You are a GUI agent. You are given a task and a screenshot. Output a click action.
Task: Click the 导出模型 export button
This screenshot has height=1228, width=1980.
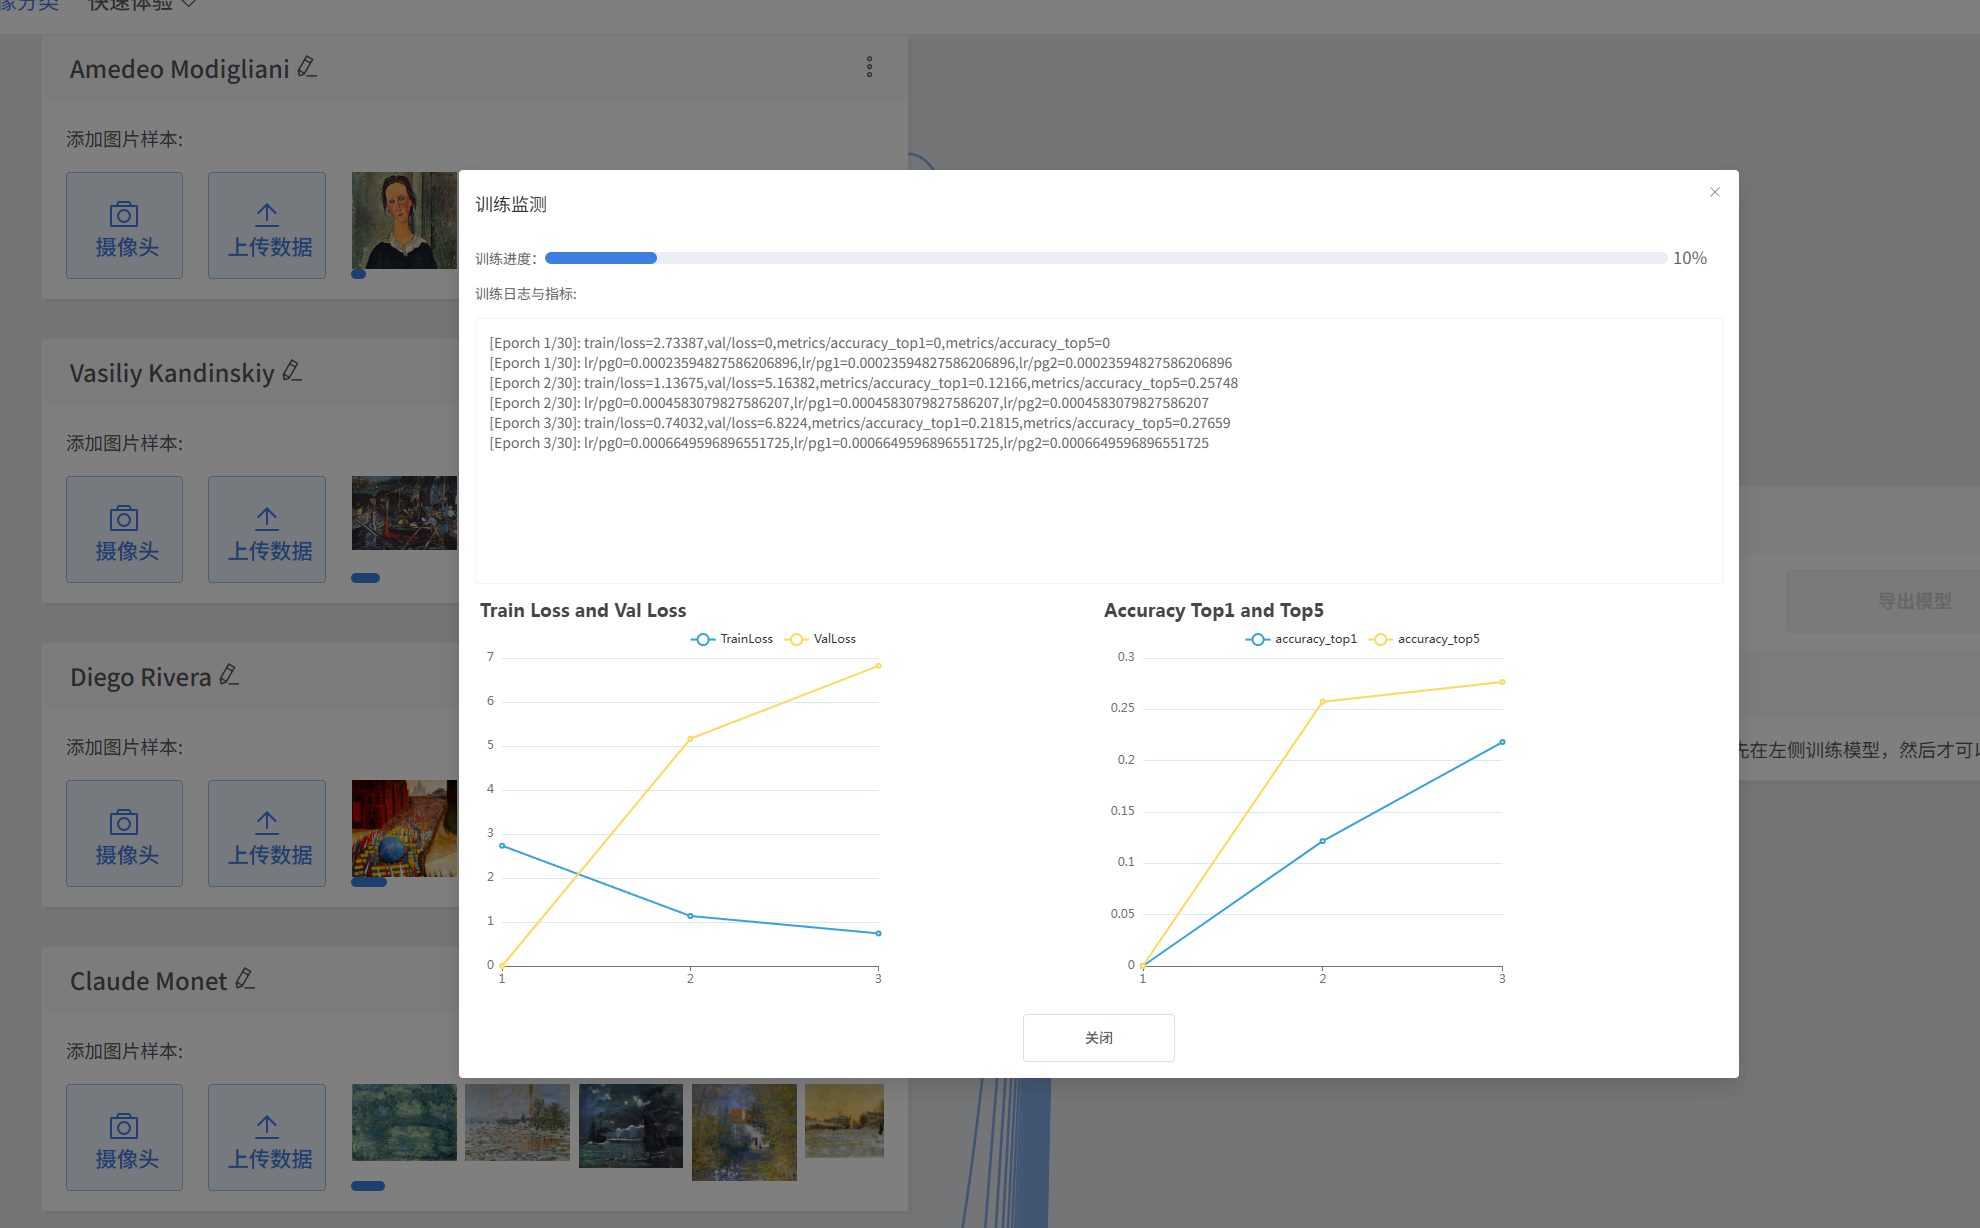click(x=1912, y=601)
